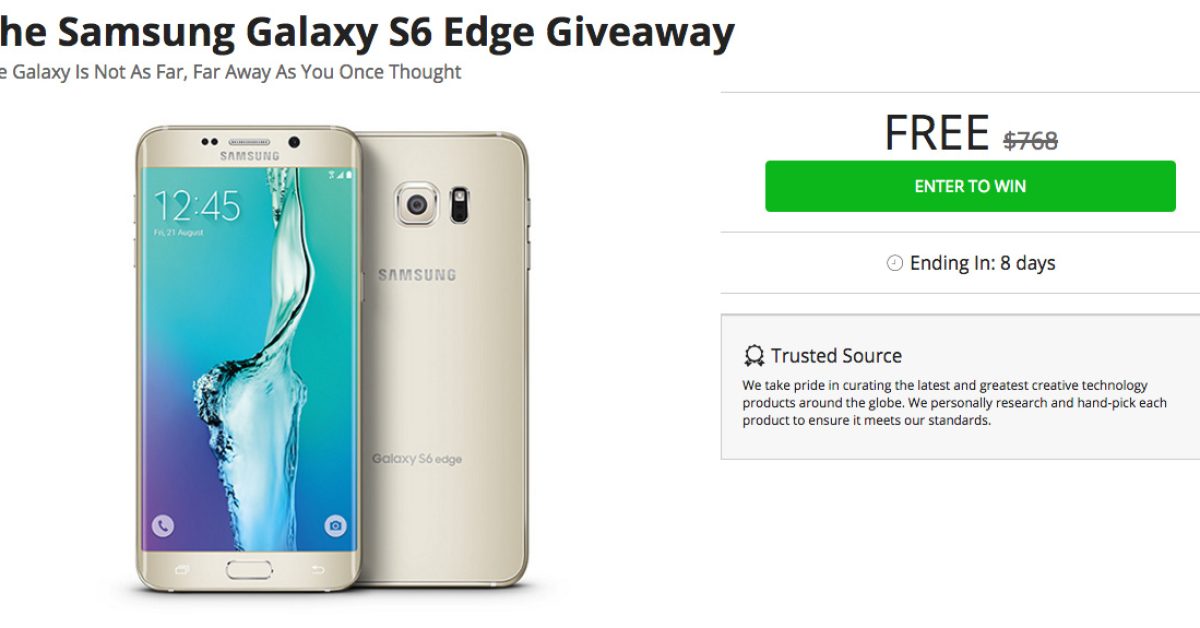Click the Trusted Source ribbon badge icon
Viewport: 1200px width, 628px height.
(x=753, y=356)
